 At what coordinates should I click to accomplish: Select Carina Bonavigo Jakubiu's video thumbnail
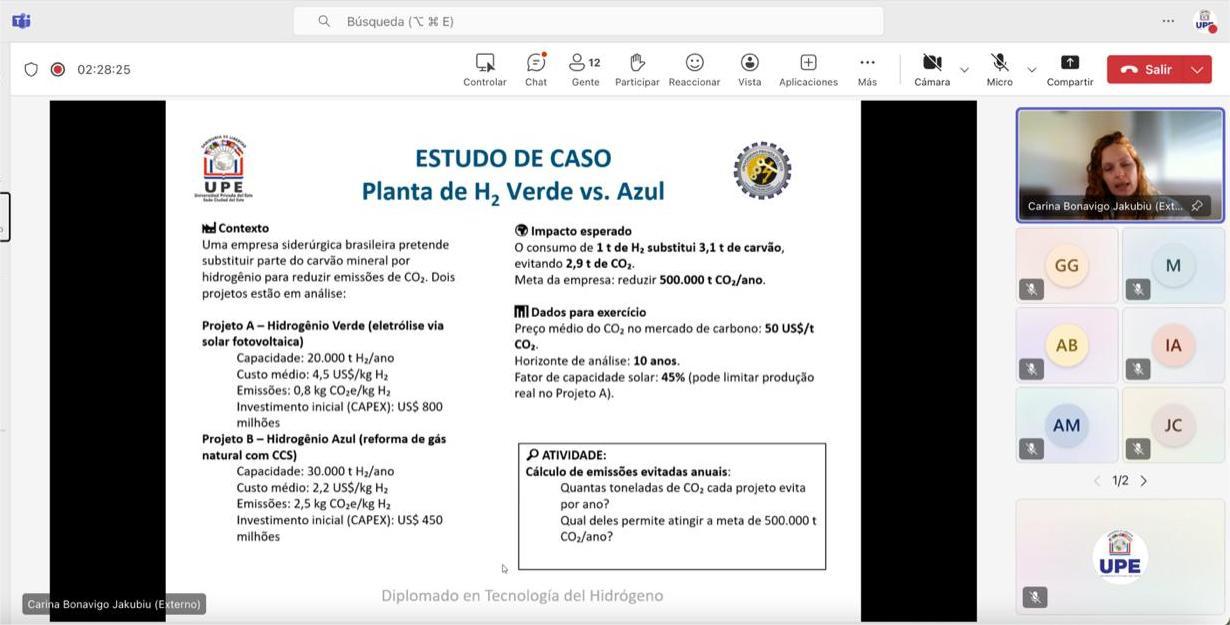1119,165
